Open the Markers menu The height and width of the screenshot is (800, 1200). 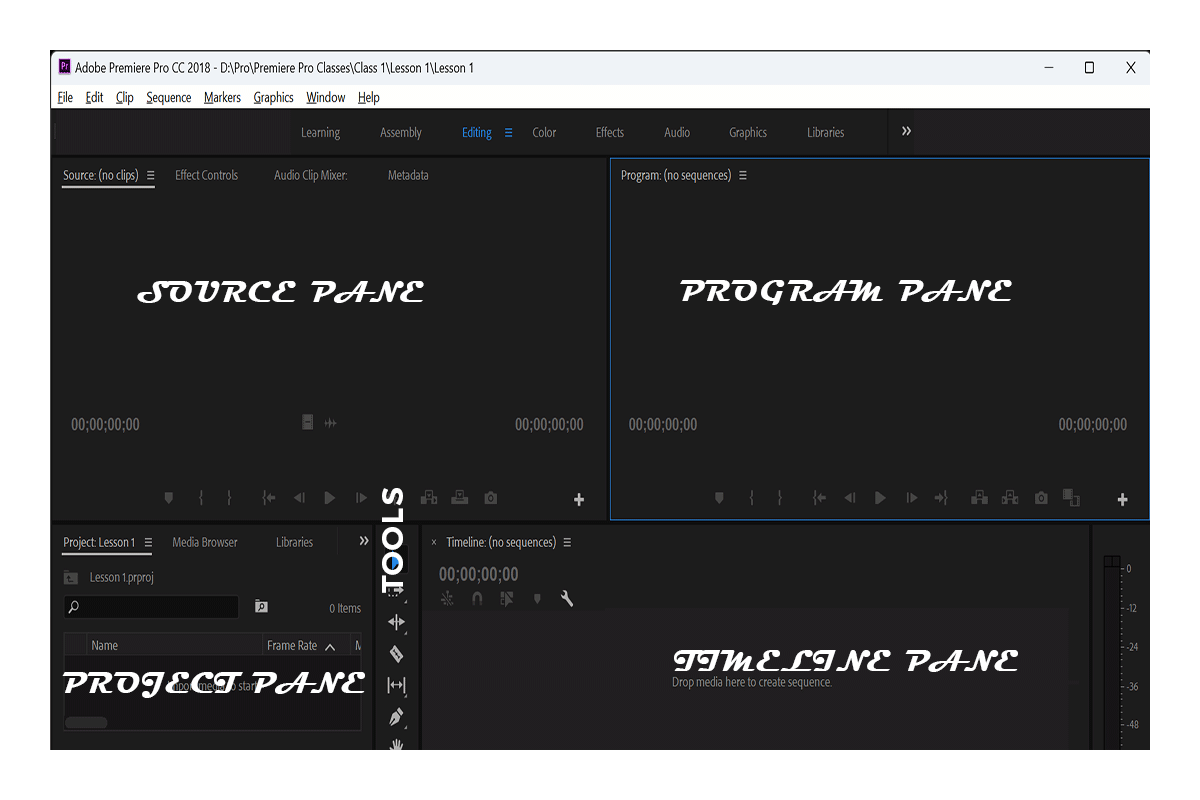tap(222, 97)
